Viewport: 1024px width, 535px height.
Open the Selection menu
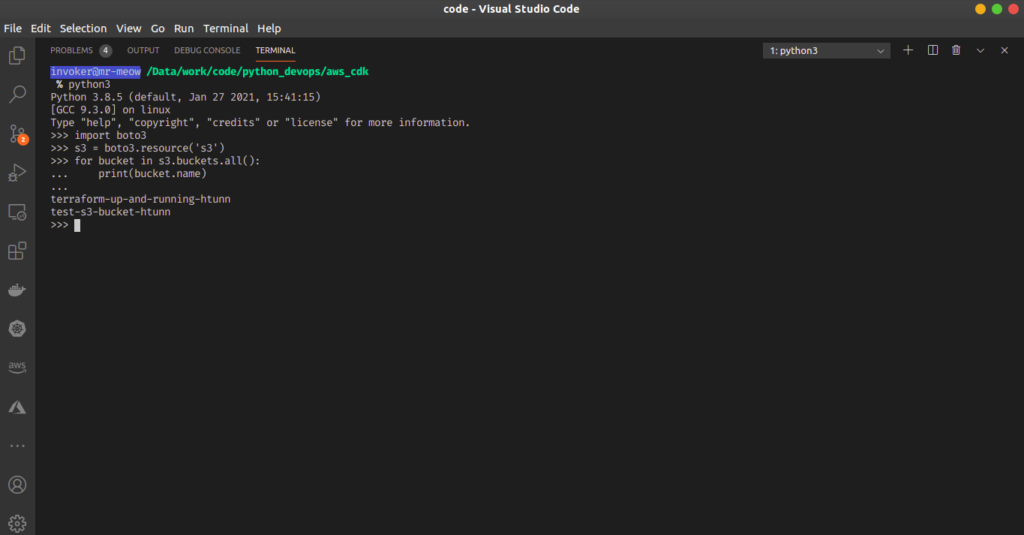click(83, 28)
